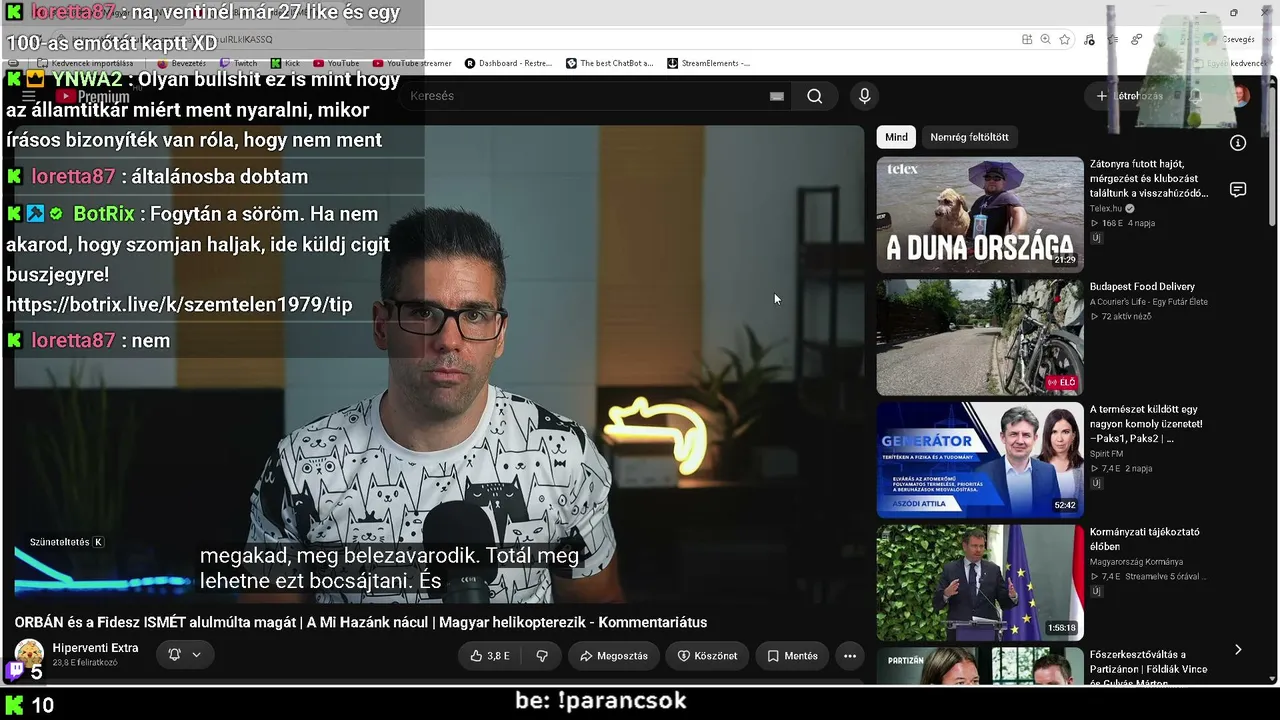The image size is (1280, 720).
Task: Open video titled Zátonyra futott hajót
Action: point(1149,178)
